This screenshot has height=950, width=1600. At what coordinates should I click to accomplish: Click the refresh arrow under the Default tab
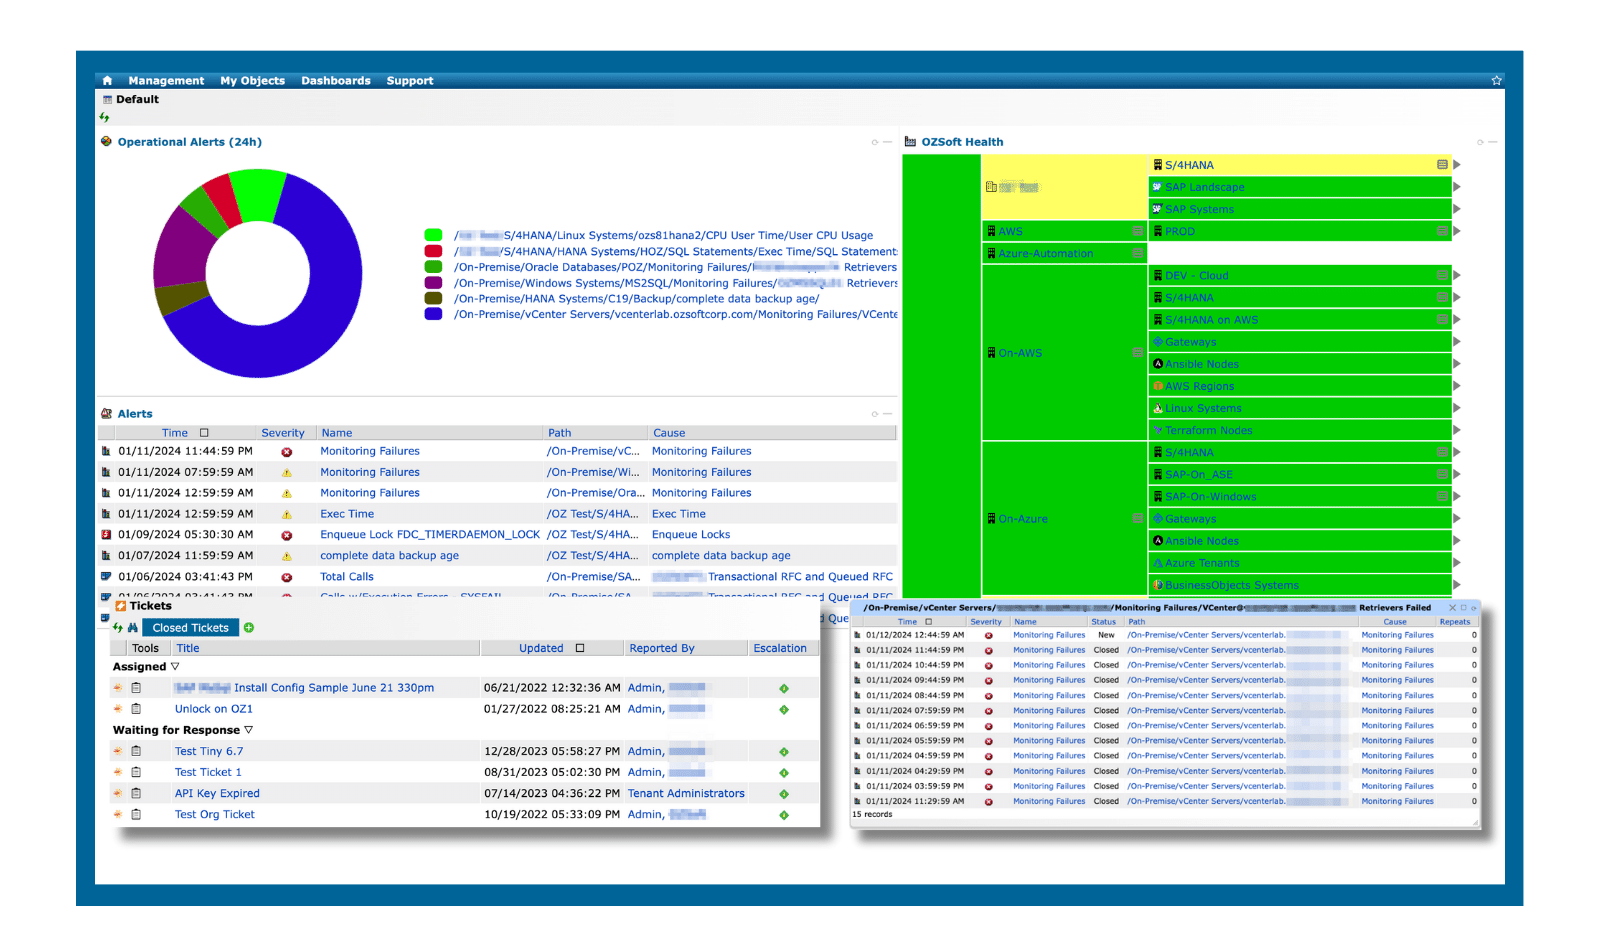[x=104, y=117]
